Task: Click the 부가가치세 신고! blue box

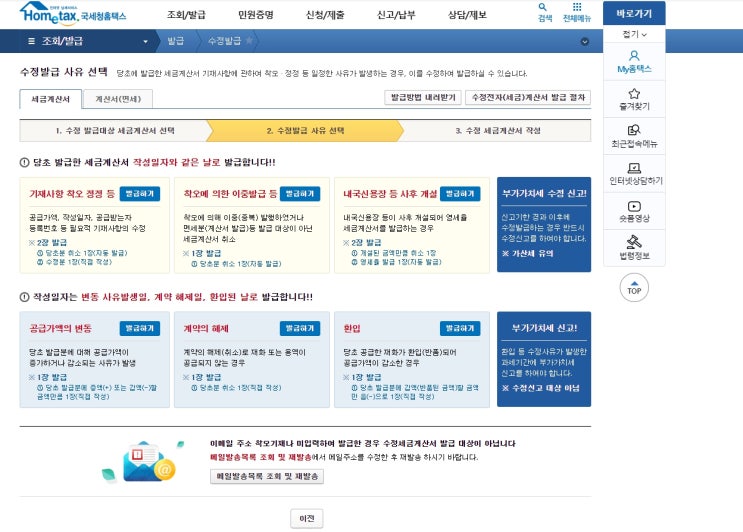Action: 544,359
